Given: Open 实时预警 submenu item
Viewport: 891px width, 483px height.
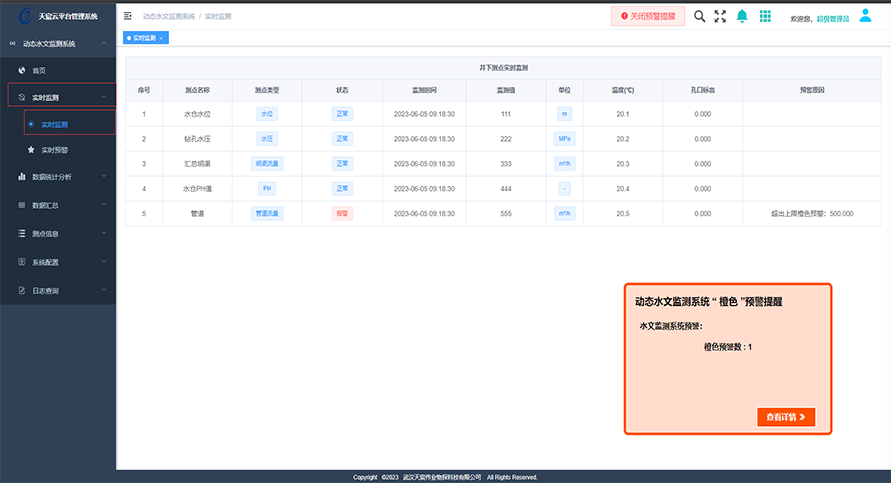Looking at the screenshot, I should click(54, 149).
